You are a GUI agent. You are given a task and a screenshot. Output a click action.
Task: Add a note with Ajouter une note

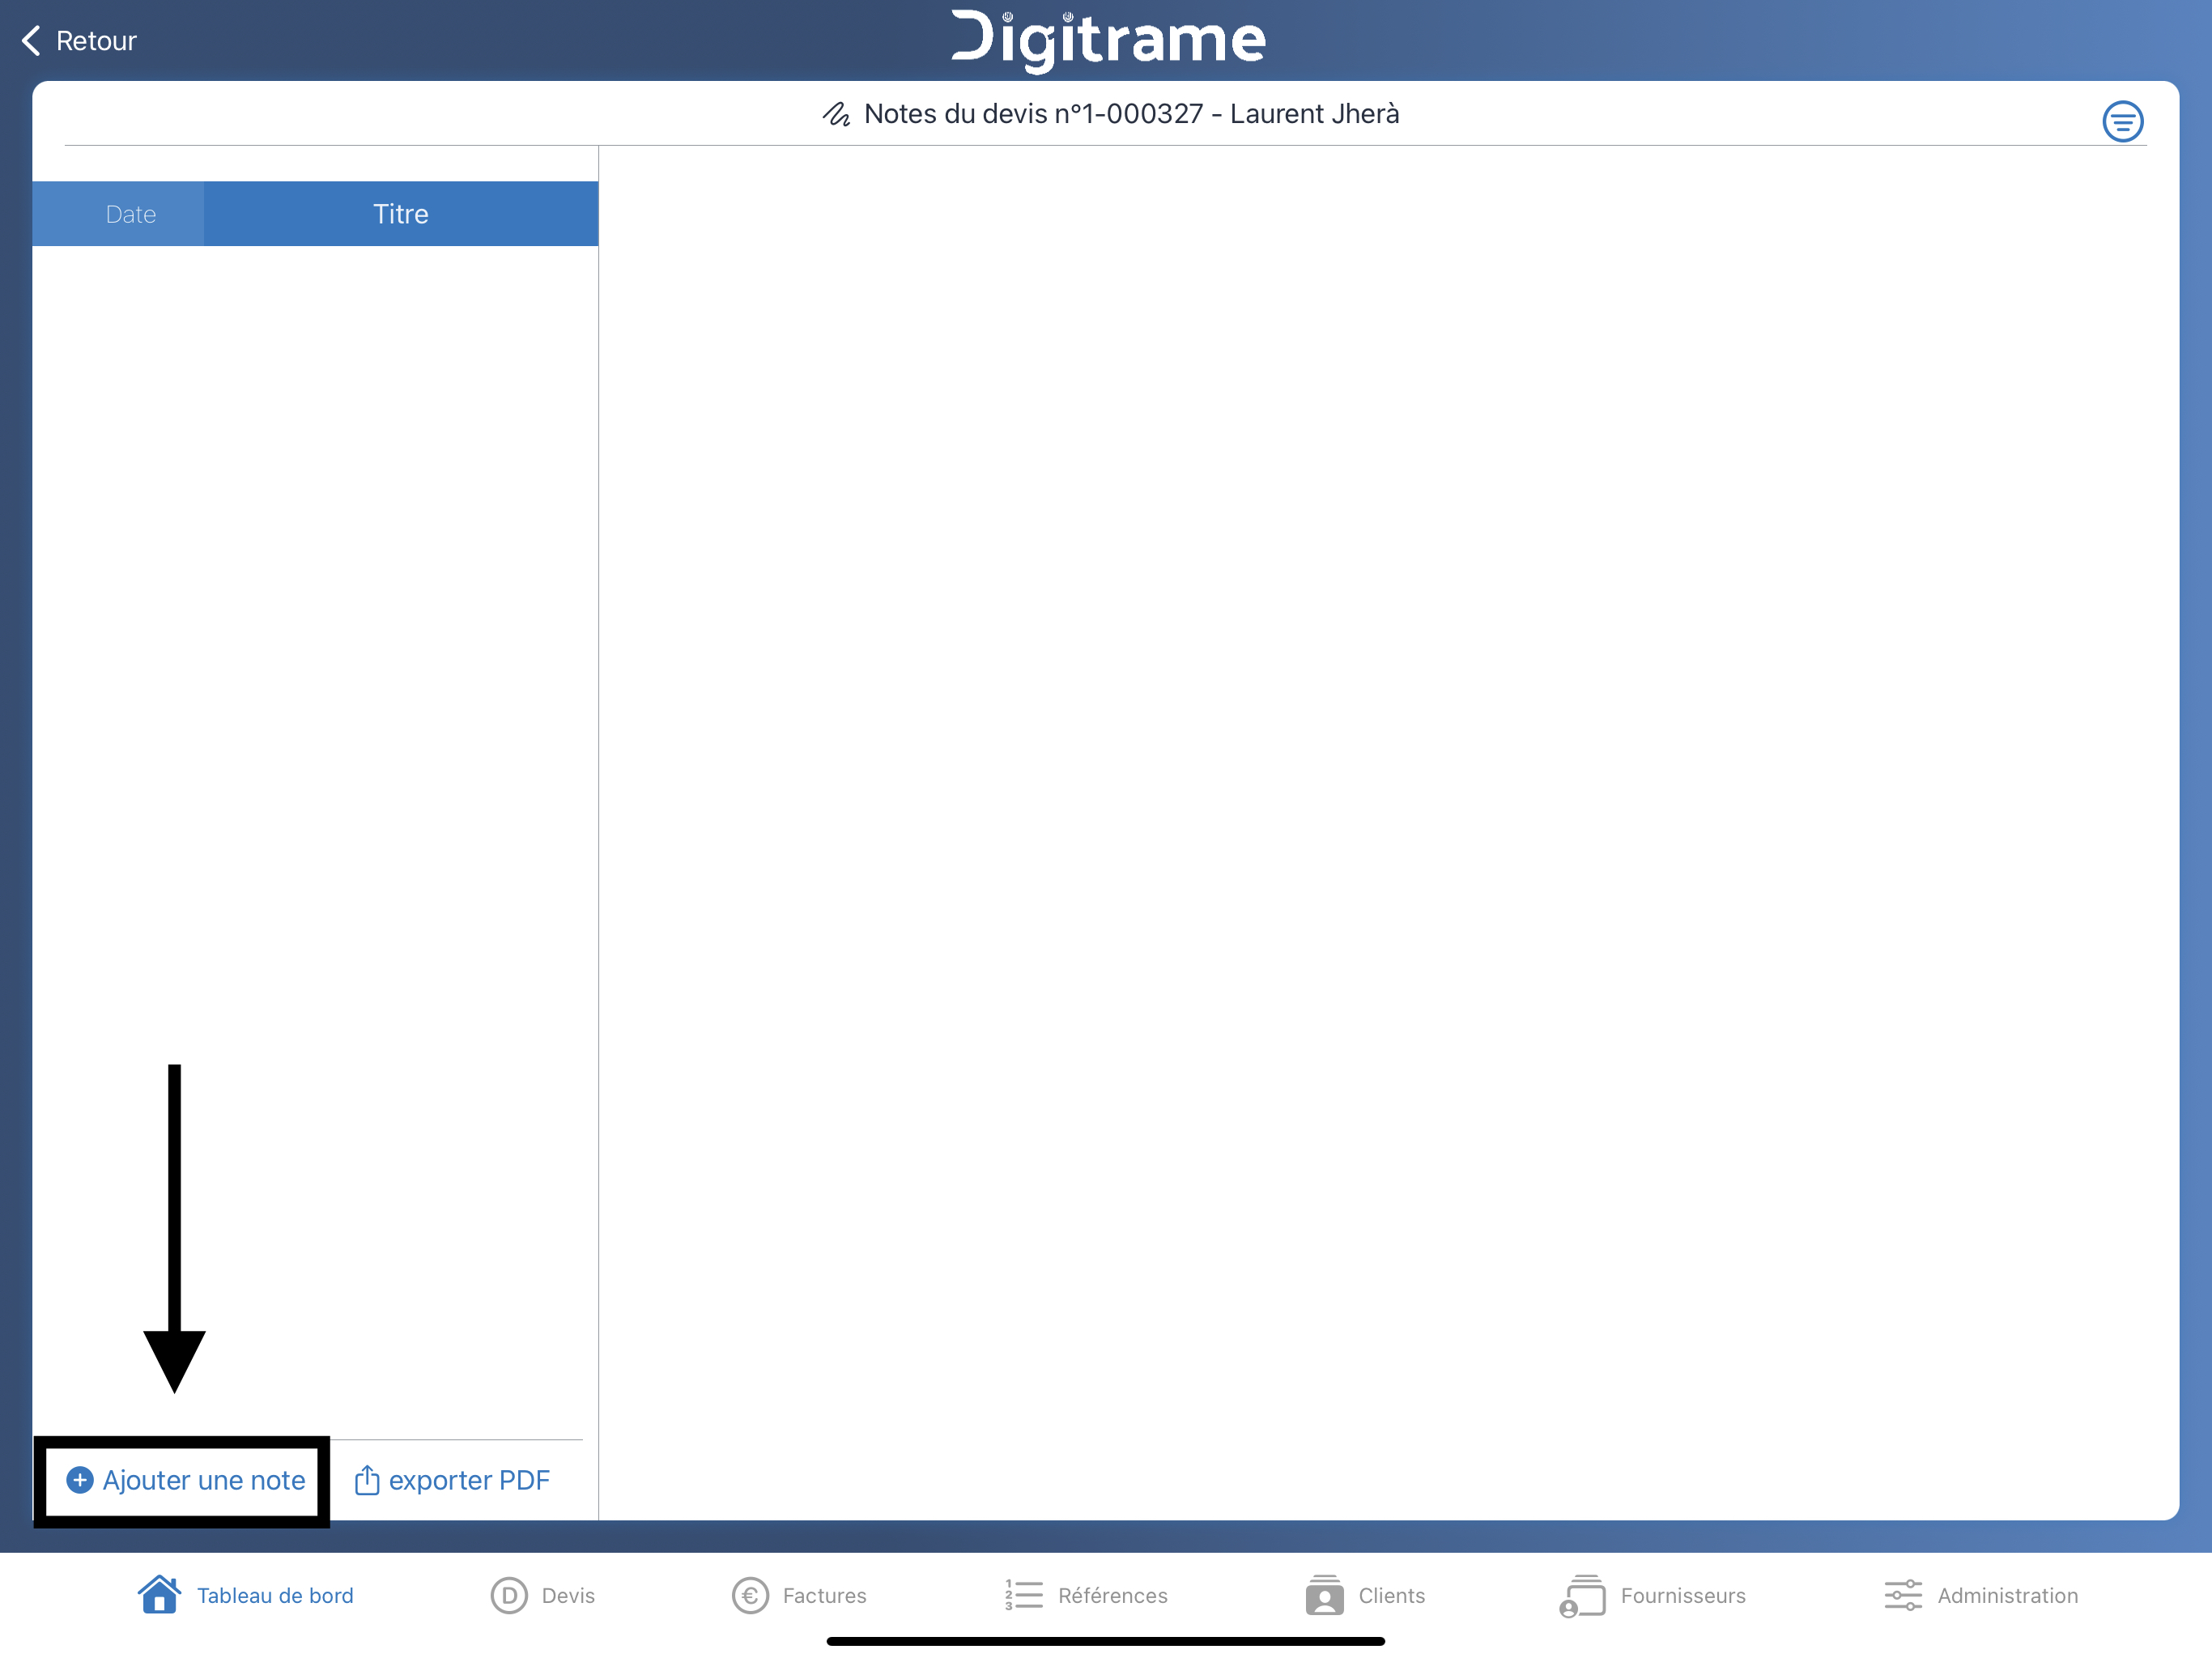(185, 1480)
